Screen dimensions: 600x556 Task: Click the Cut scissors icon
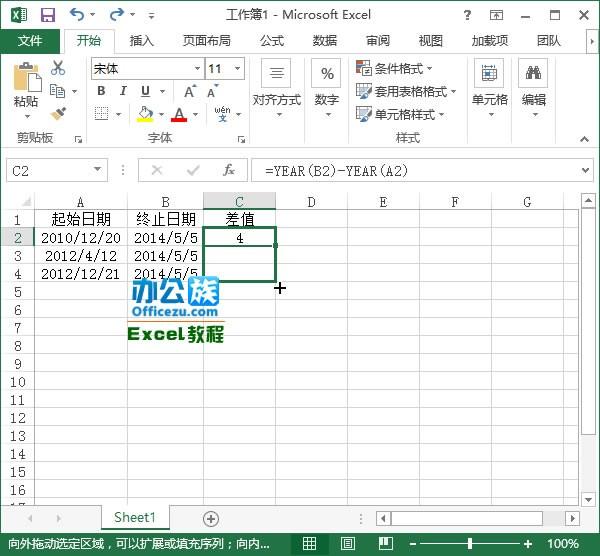coord(58,68)
